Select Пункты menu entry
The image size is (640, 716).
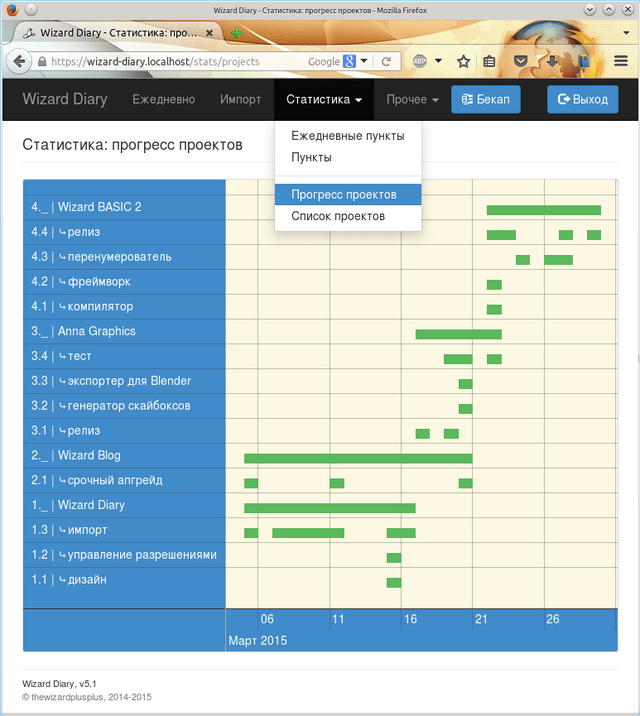click(x=348, y=158)
